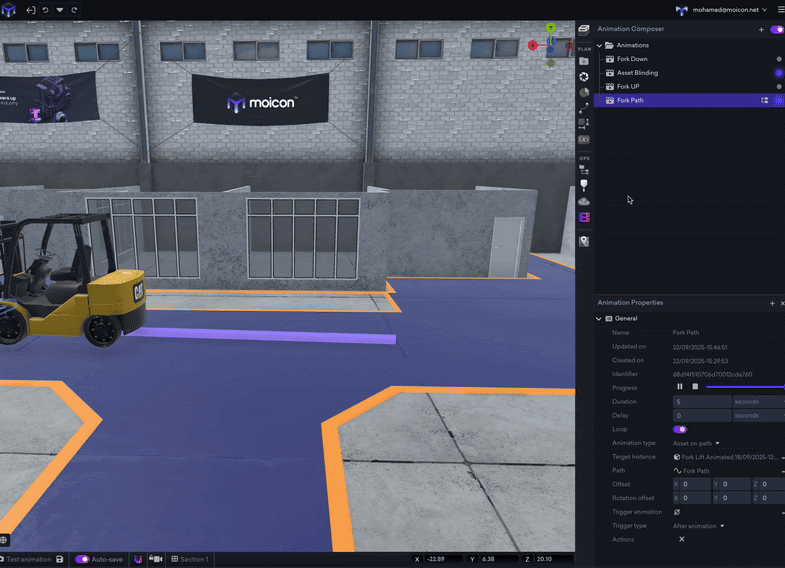This screenshot has height=568, width=785.
Task: Open the pie chart tool in sidebar
Action: pyautogui.click(x=584, y=92)
